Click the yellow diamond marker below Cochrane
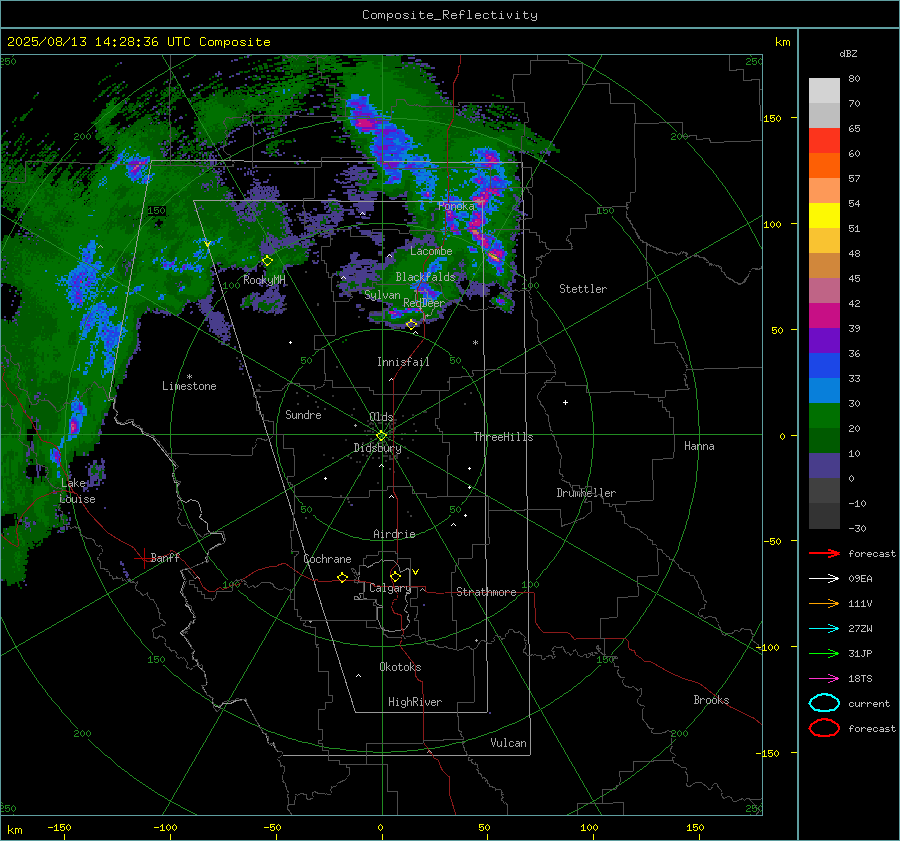 click(343, 577)
